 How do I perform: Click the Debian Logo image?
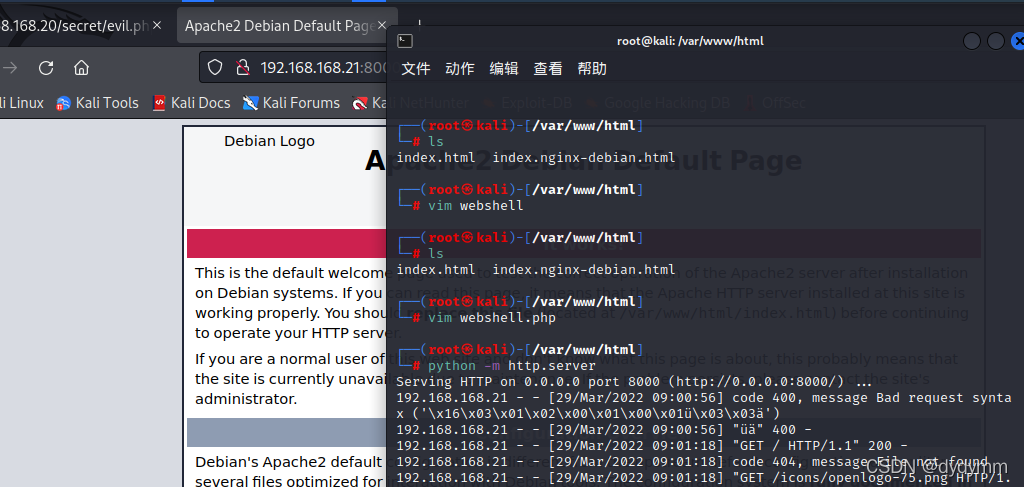[269, 141]
